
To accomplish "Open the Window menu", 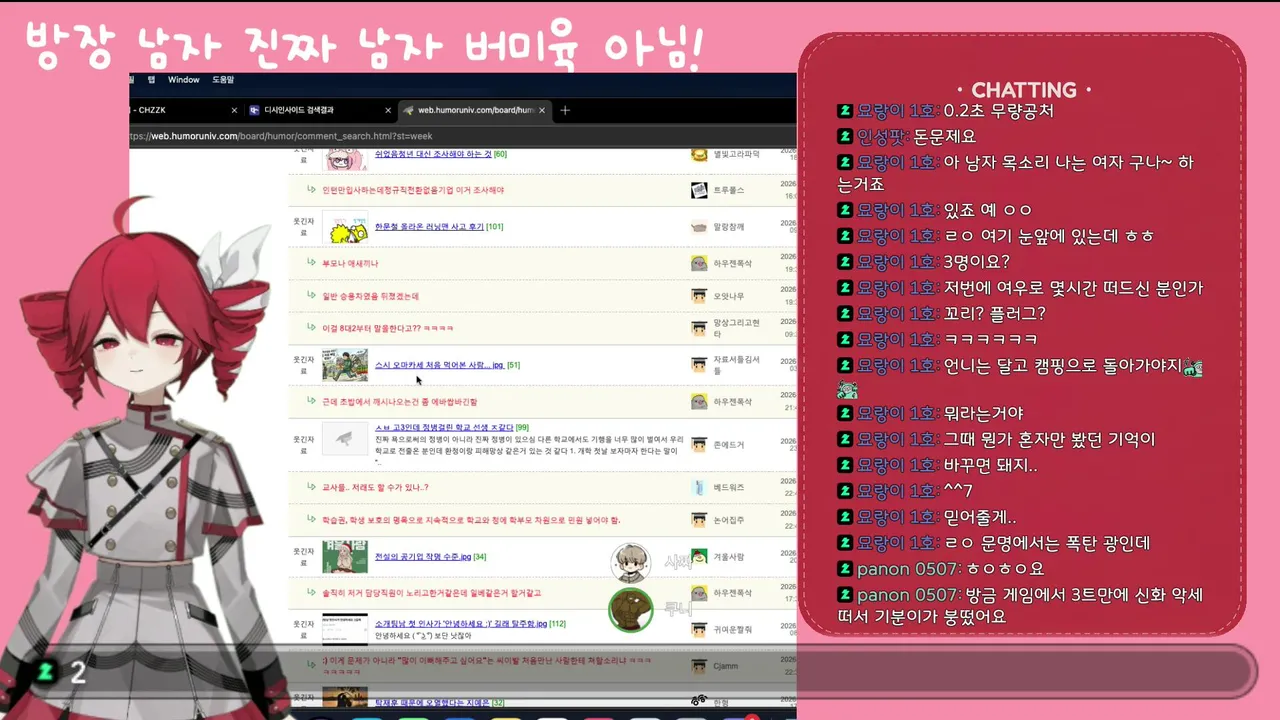I will pyautogui.click(x=183, y=80).
